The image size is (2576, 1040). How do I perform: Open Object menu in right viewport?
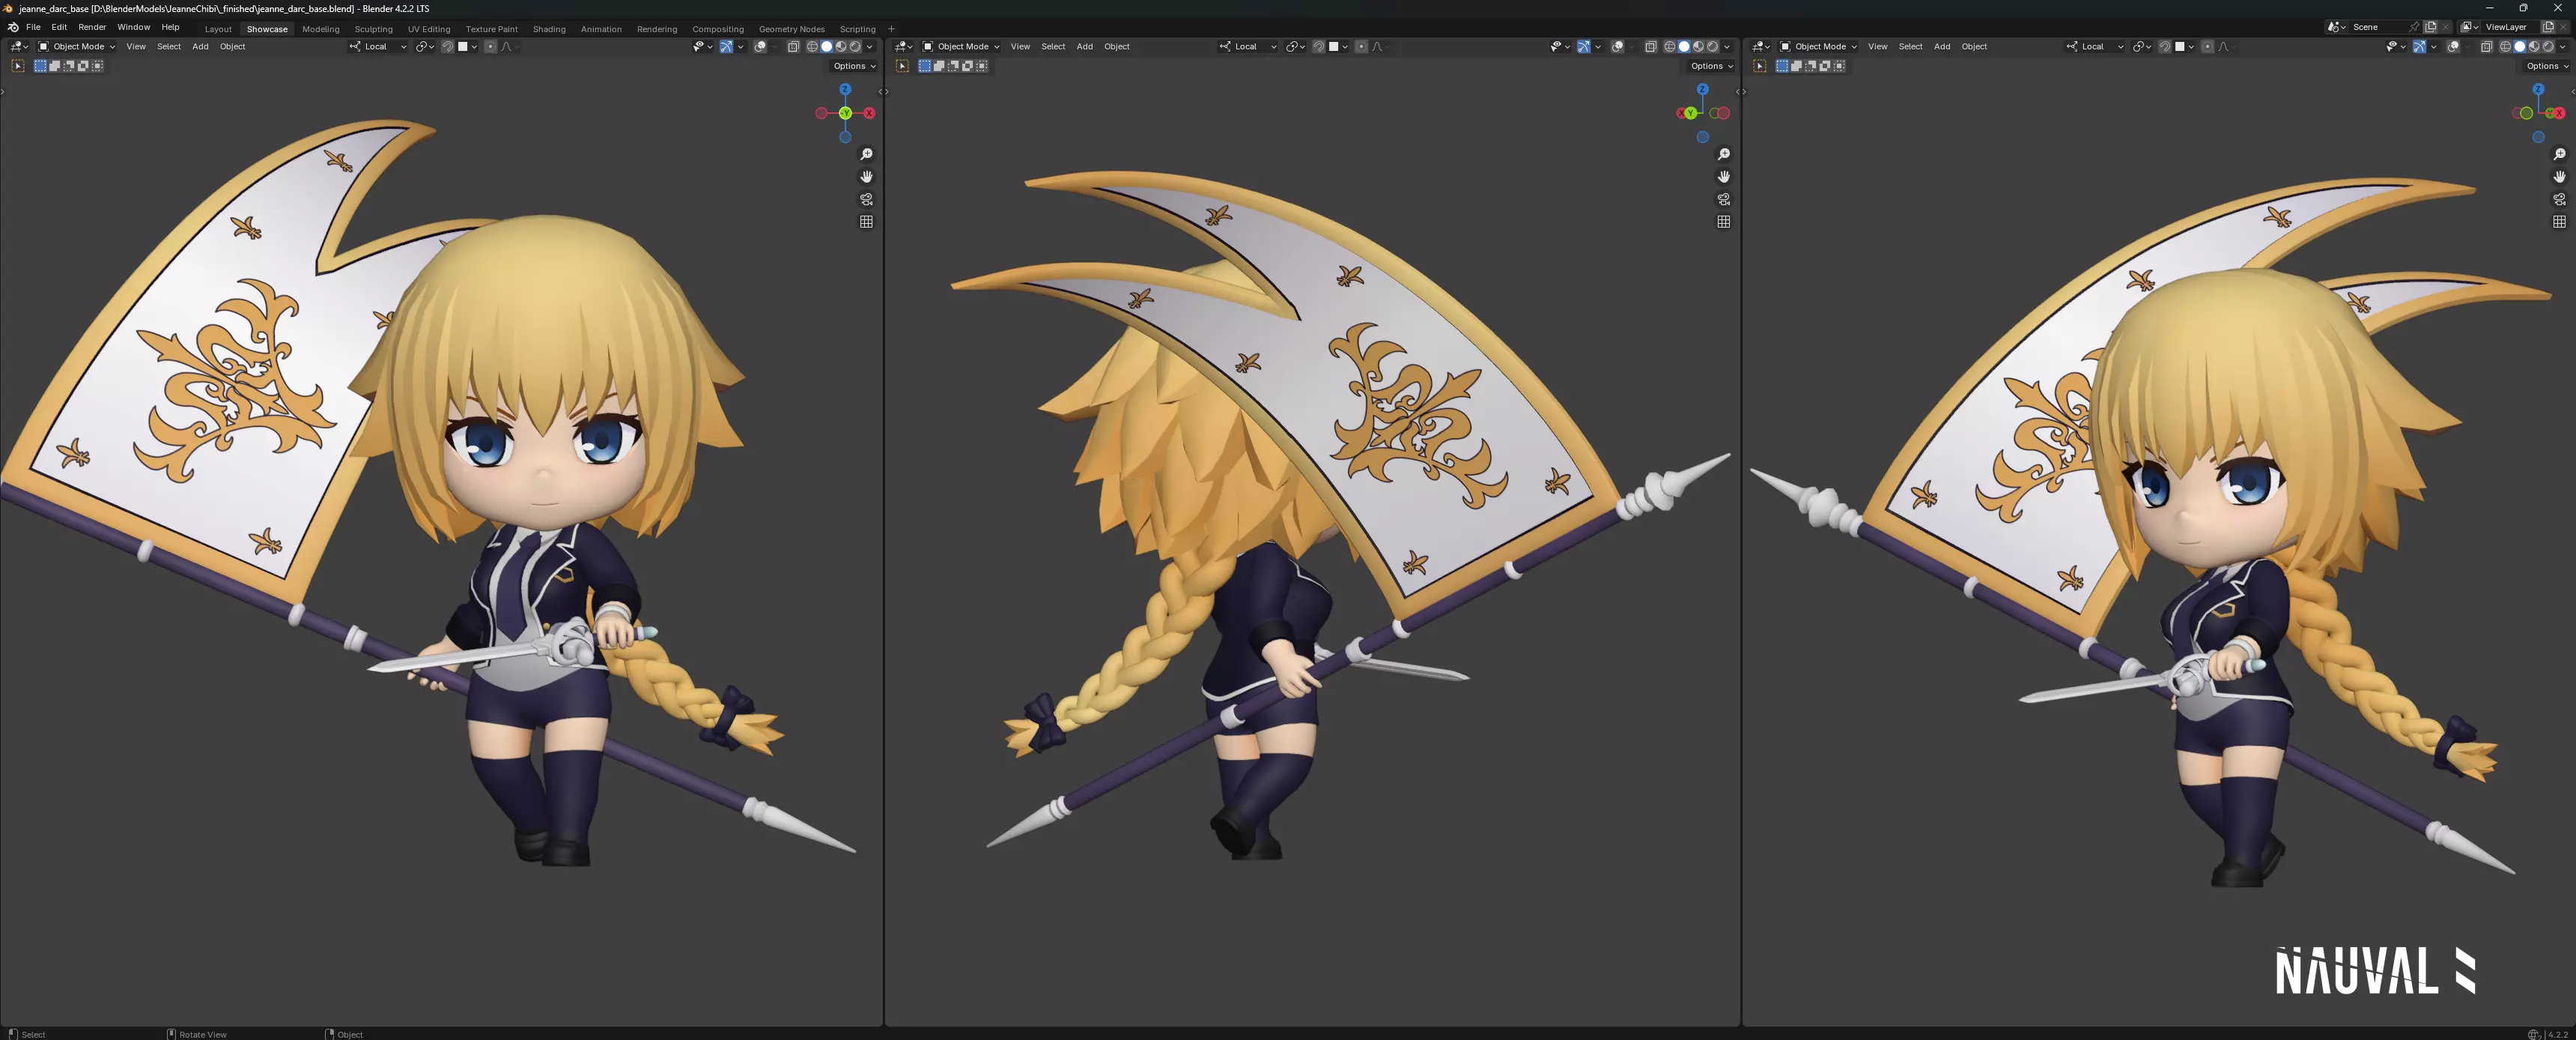pyautogui.click(x=1974, y=46)
